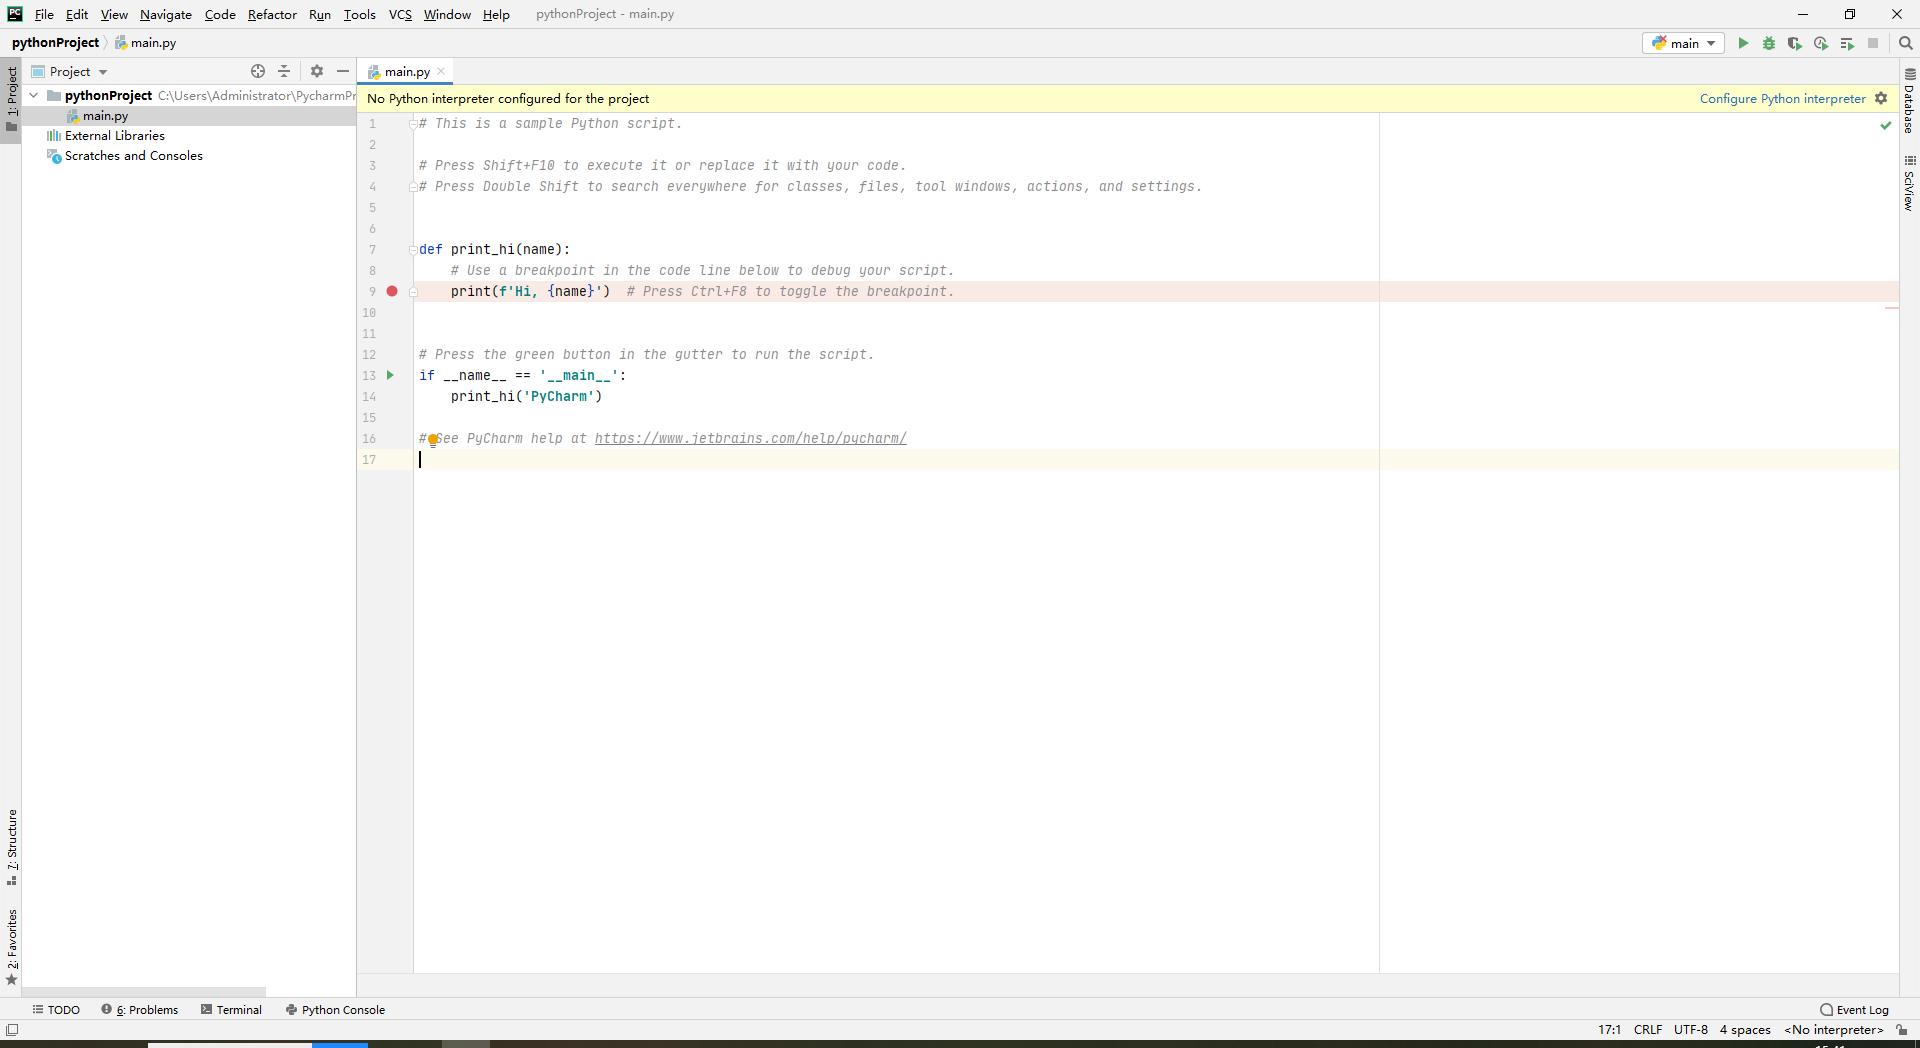Click the PyCharm logo in title bar

(14, 14)
